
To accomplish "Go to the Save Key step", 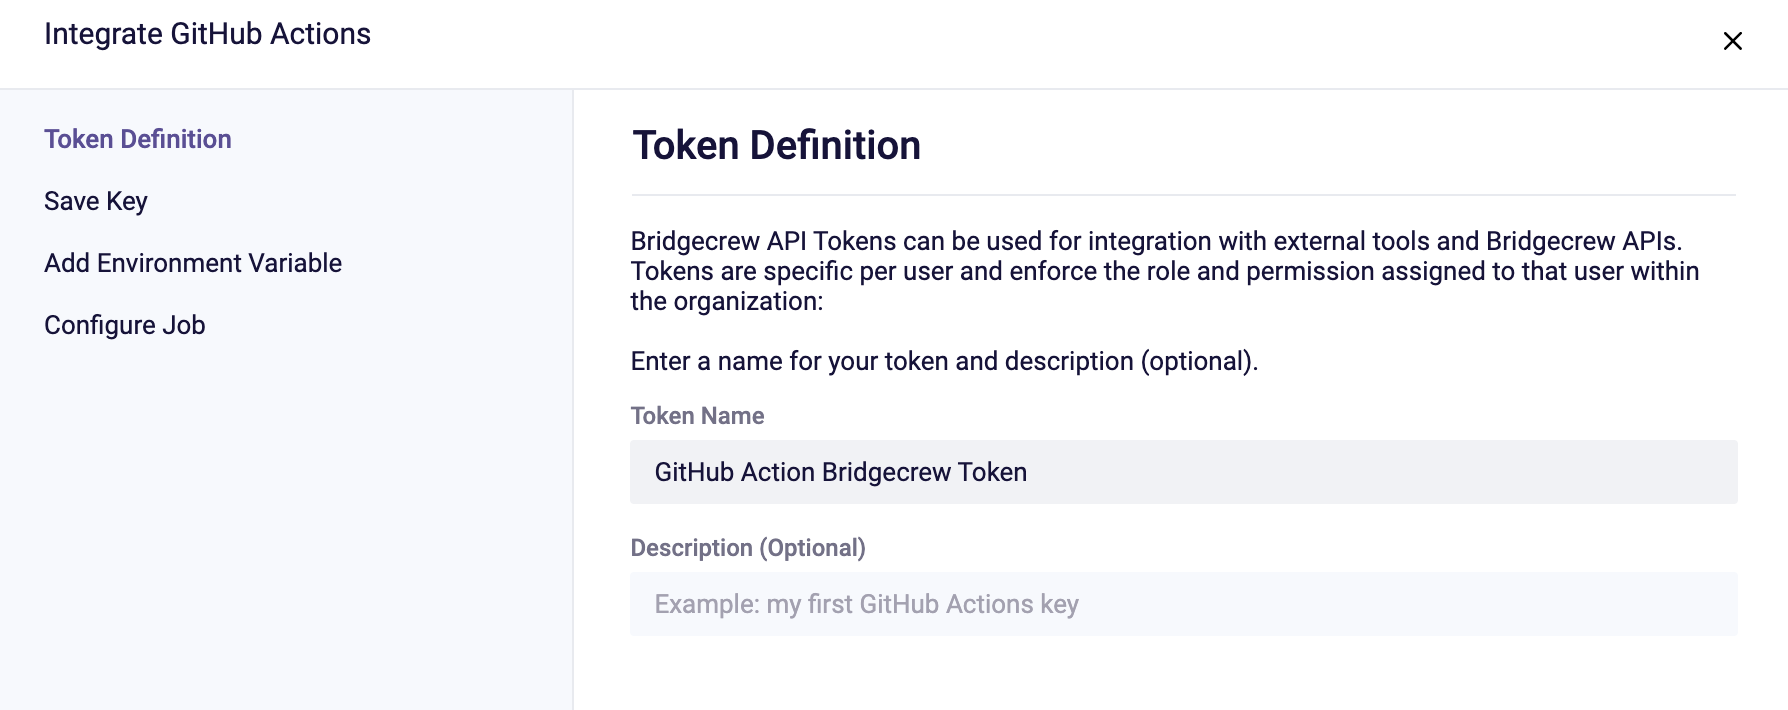I will [x=96, y=201].
